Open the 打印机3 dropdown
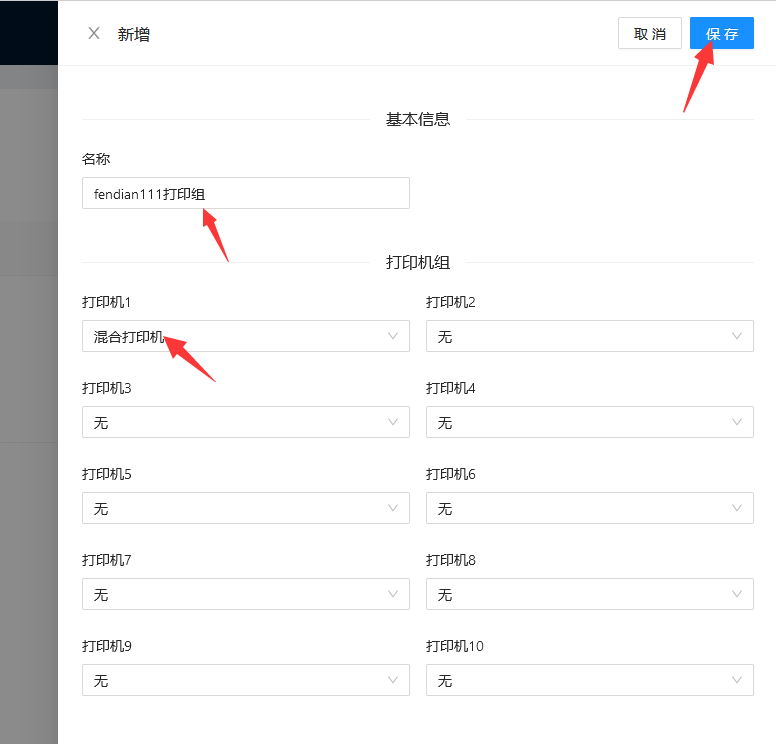The width and height of the screenshot is (776, 744). click(x=245, y=422)
